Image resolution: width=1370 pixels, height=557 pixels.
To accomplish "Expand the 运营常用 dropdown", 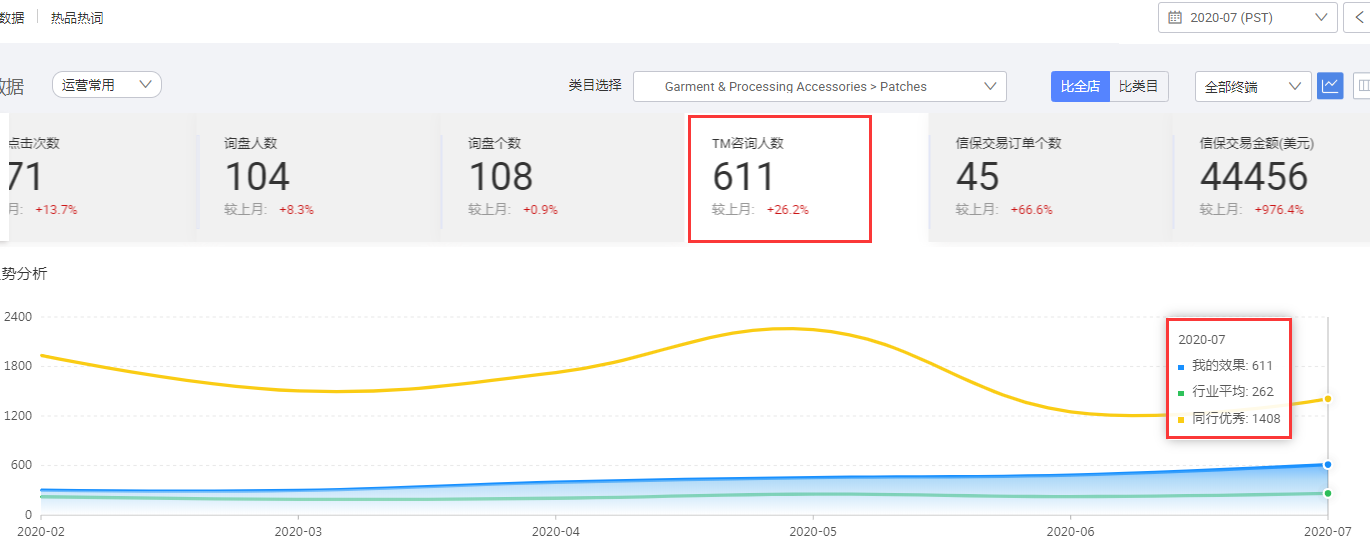I will [x=106, y=85].
